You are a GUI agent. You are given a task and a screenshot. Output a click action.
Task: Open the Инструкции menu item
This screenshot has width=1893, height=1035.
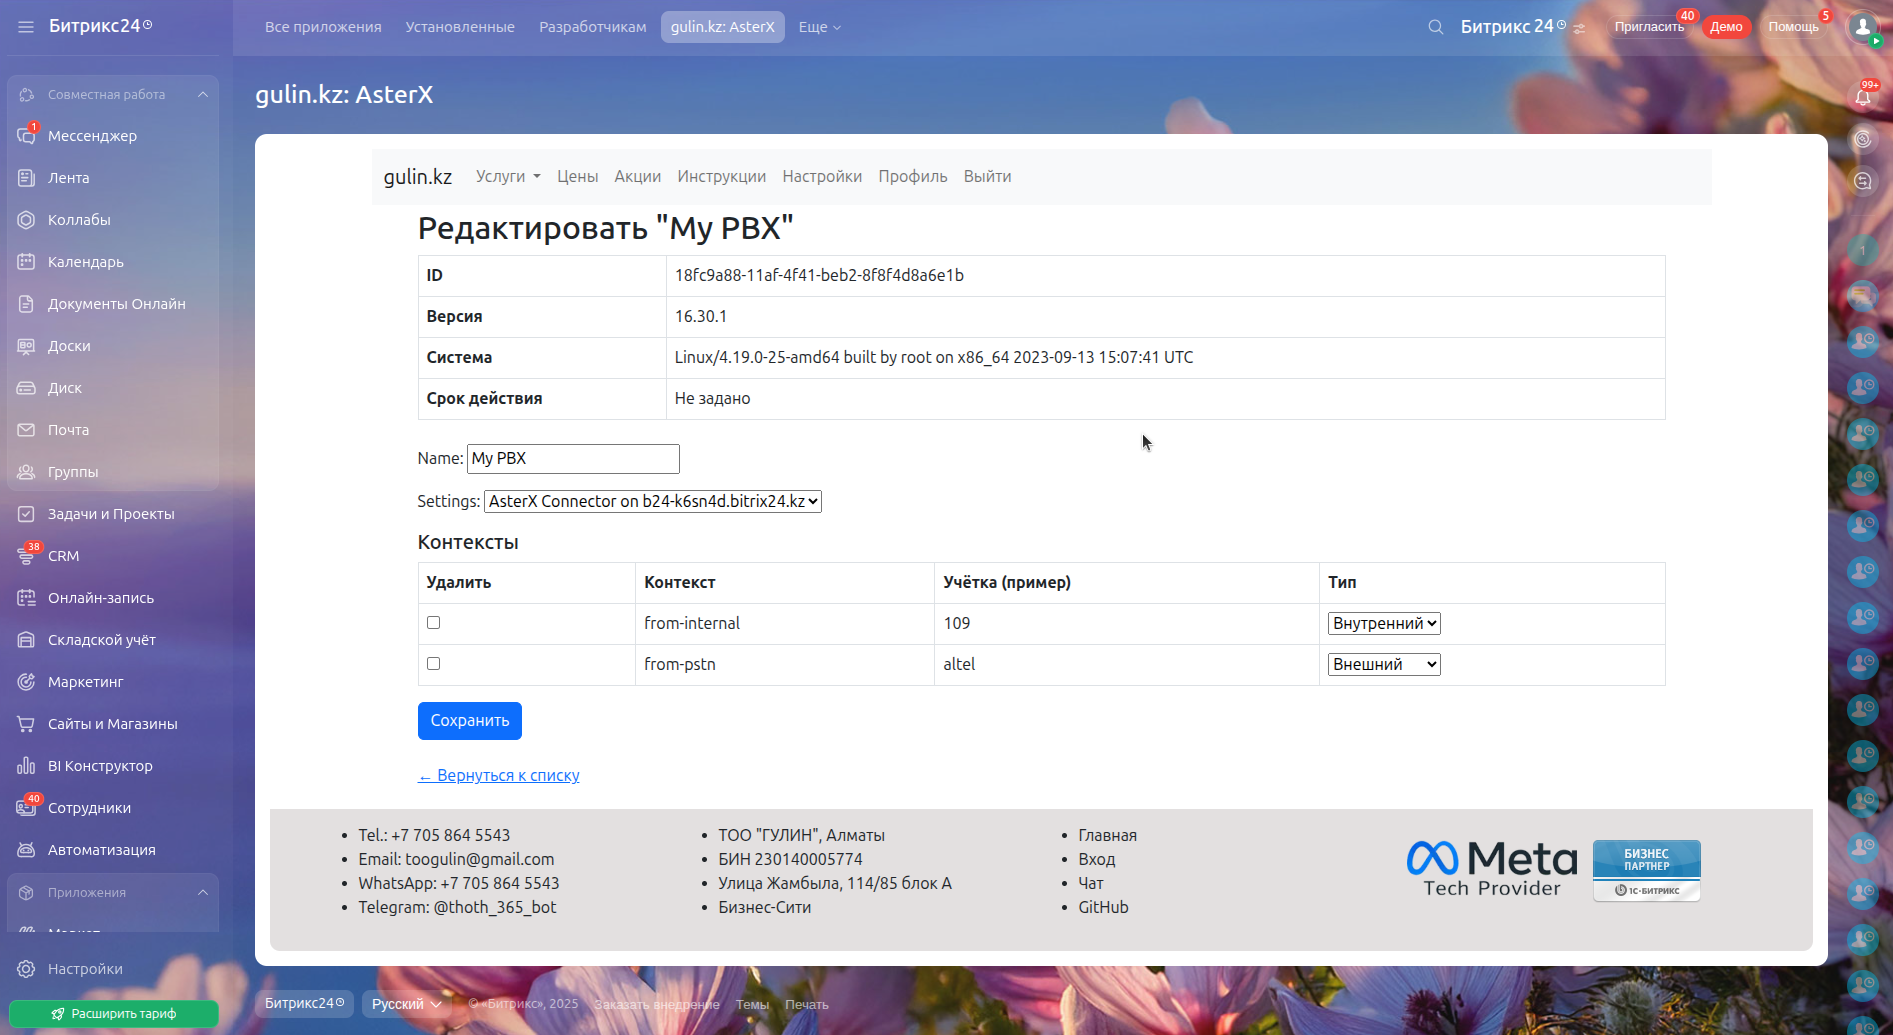(x=721, y=177)
